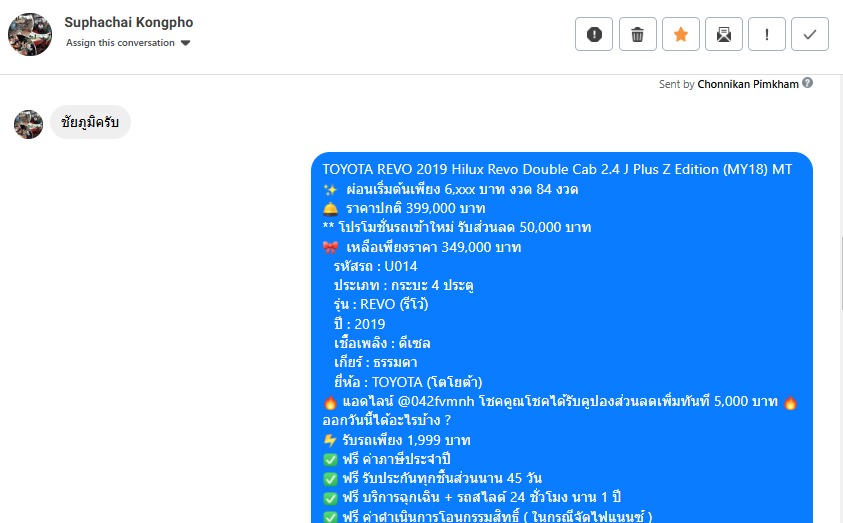Viewport: 843px width, 523px height.
Task: Select the line รับรถเพียง 1,999 บาท
Action: (x=397, y=440)
